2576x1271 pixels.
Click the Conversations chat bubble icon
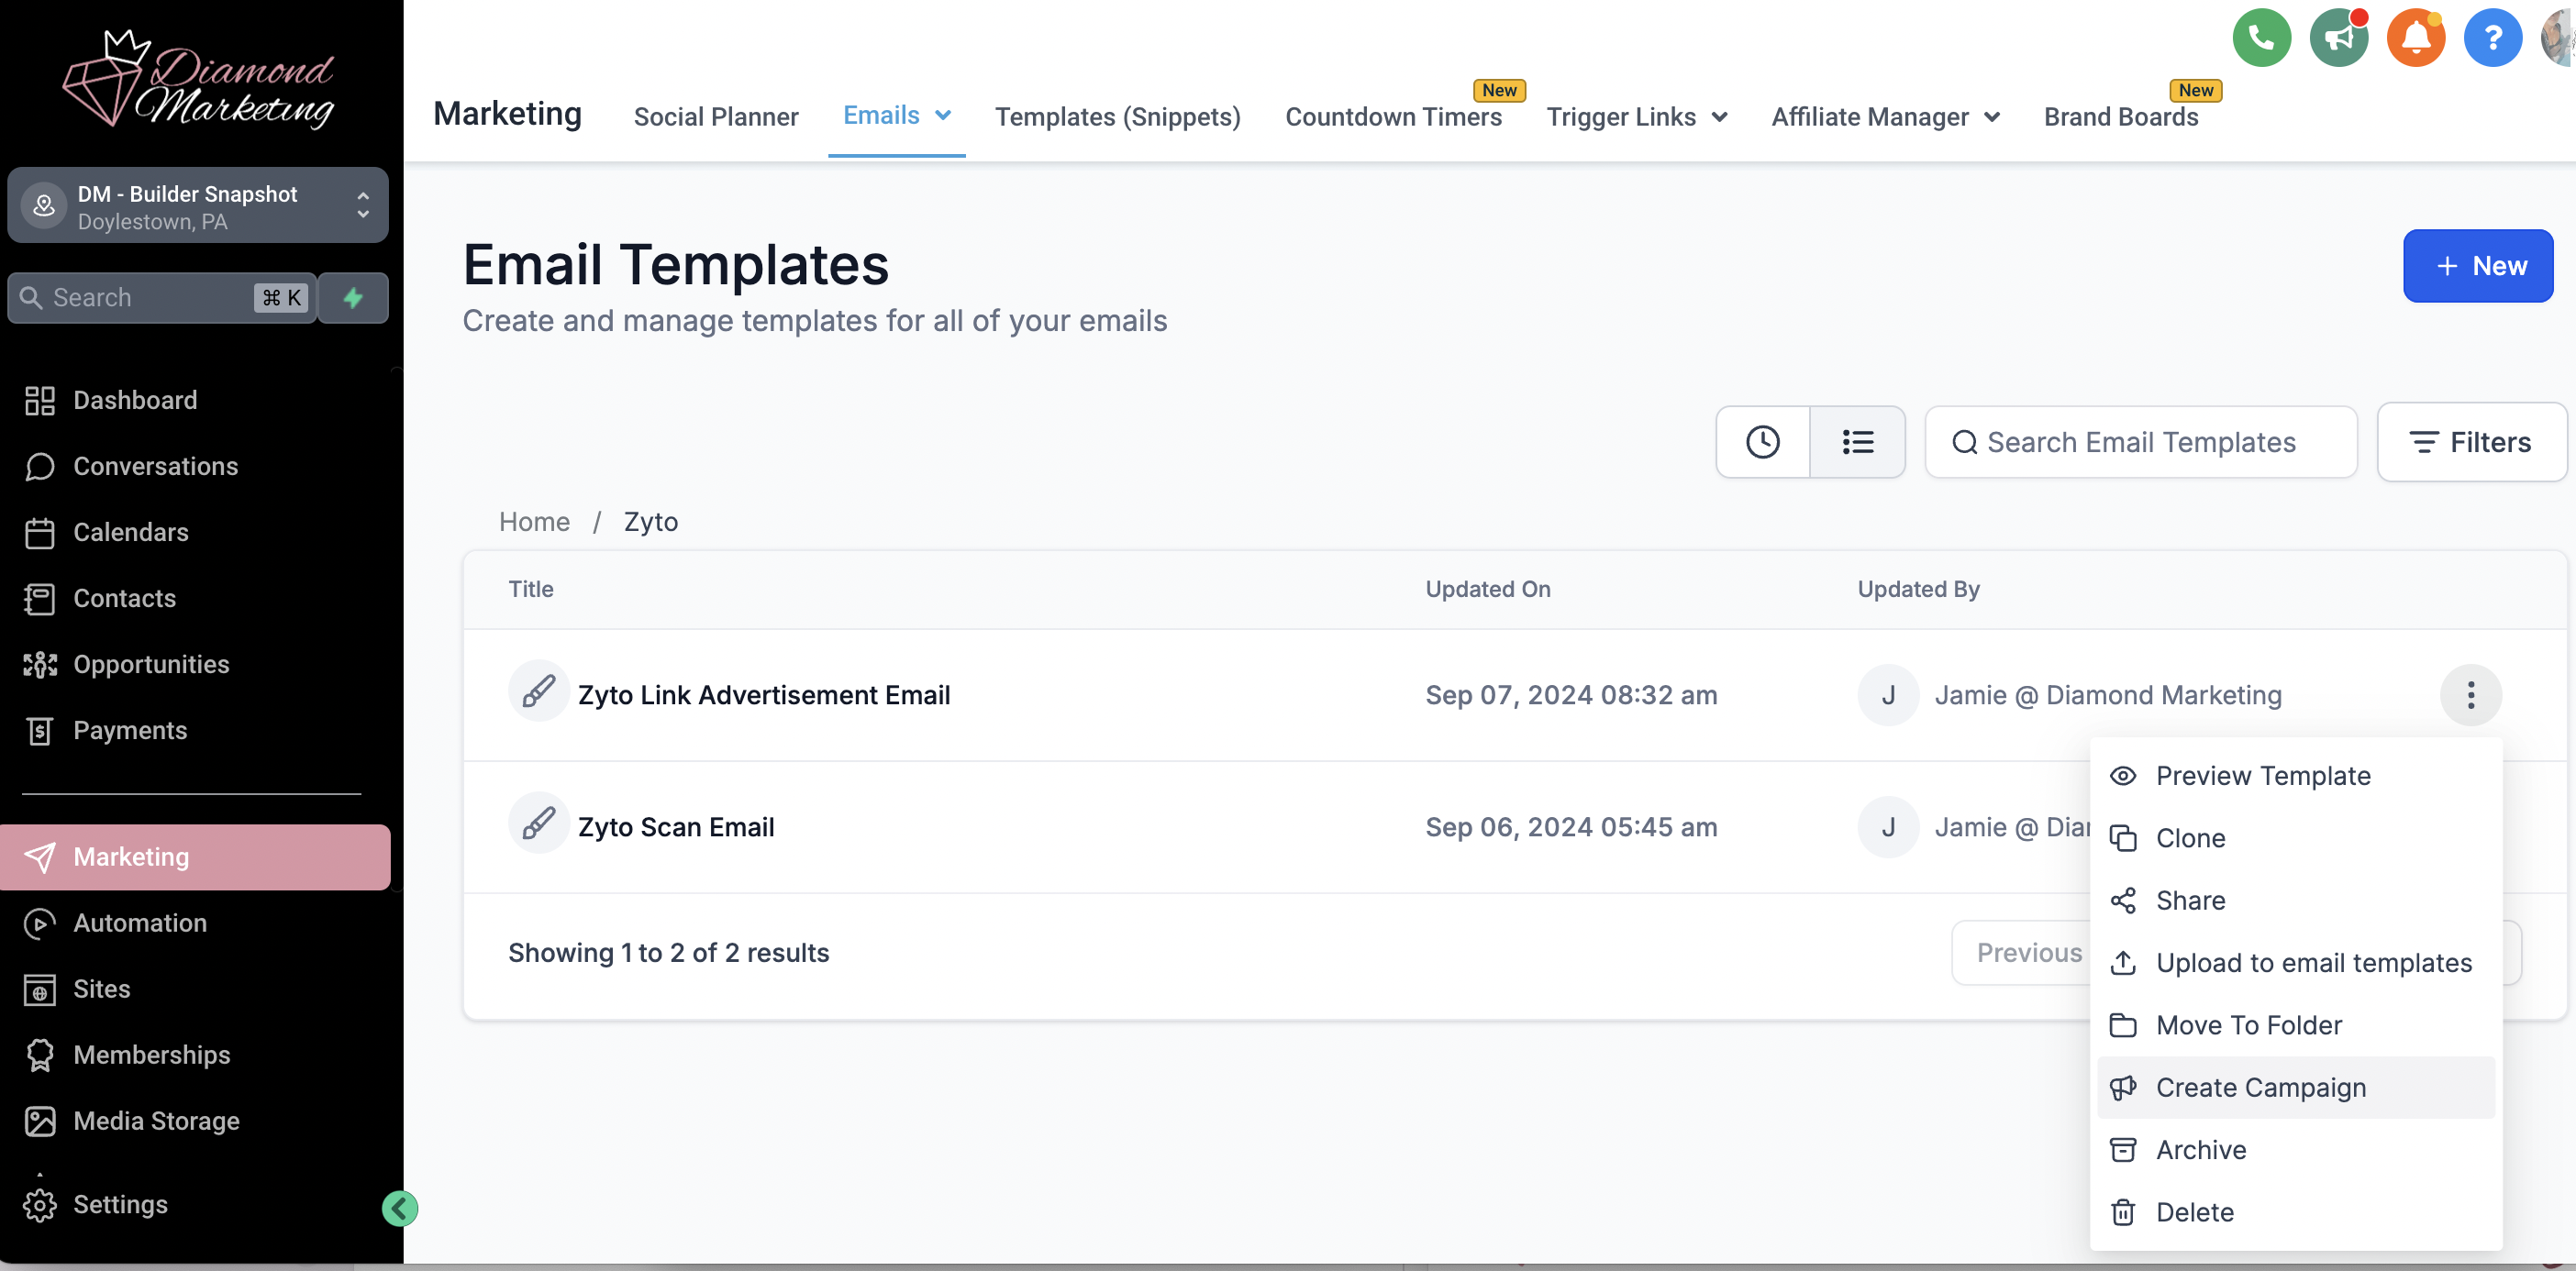[x=40, y=466]
